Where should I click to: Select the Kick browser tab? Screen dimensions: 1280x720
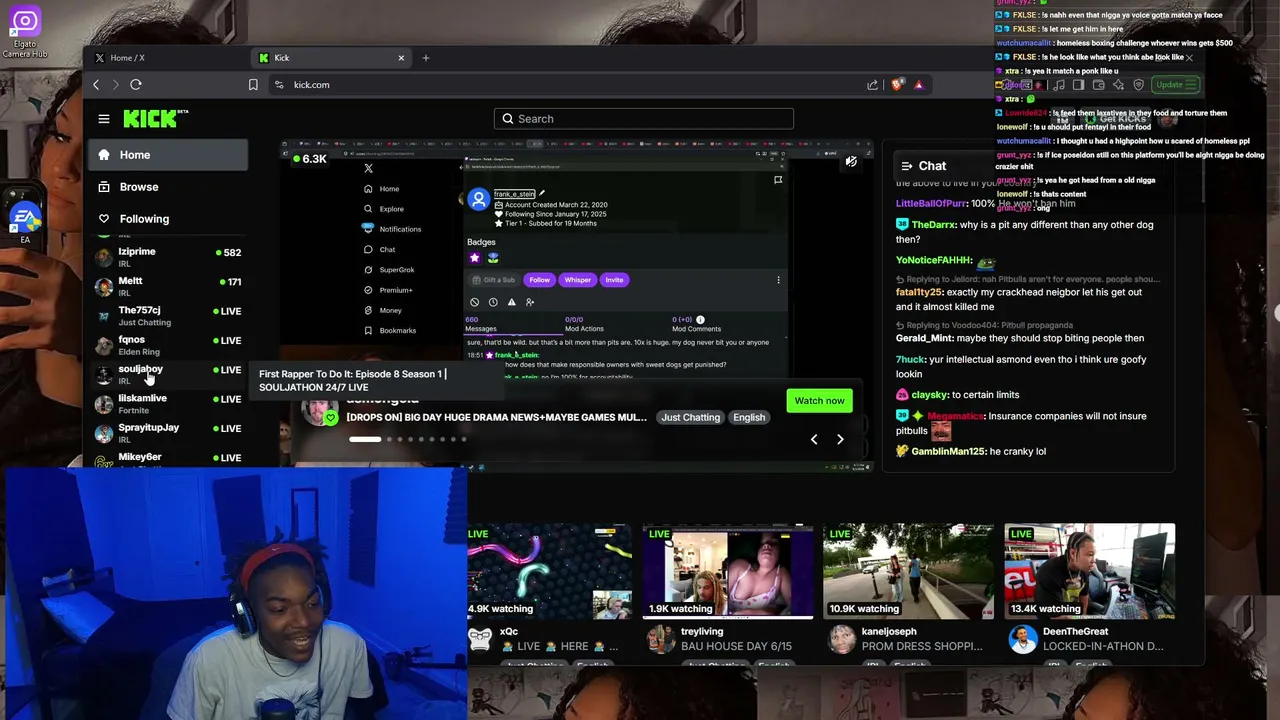(x=333, y=58)
